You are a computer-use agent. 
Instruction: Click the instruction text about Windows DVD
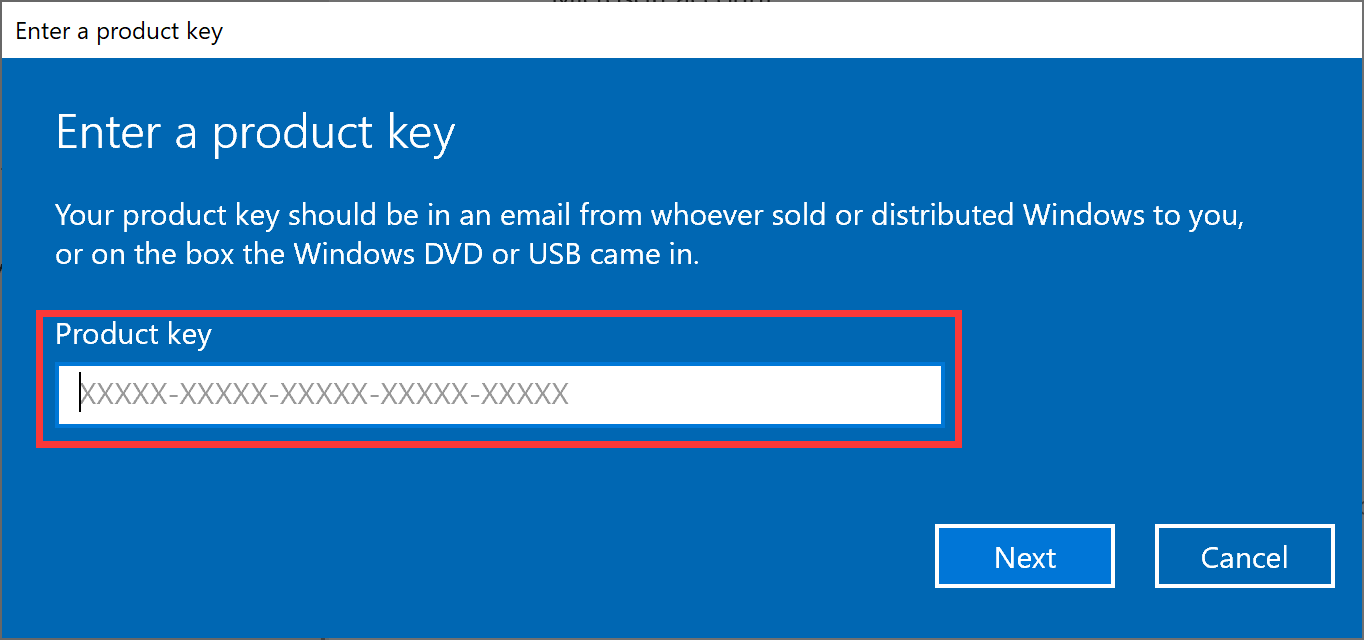[648, 233]
